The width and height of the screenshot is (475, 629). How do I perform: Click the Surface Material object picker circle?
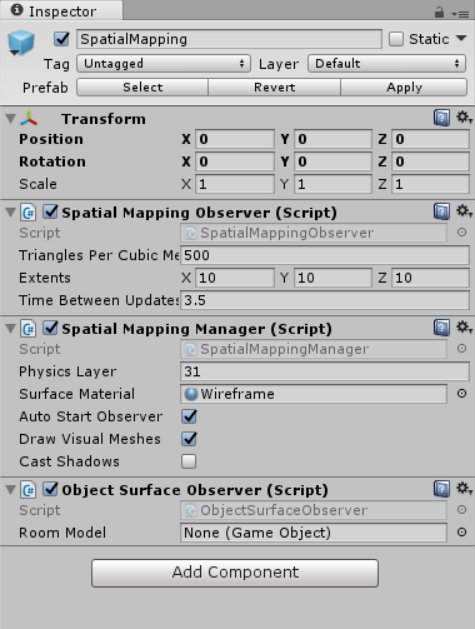462,394
